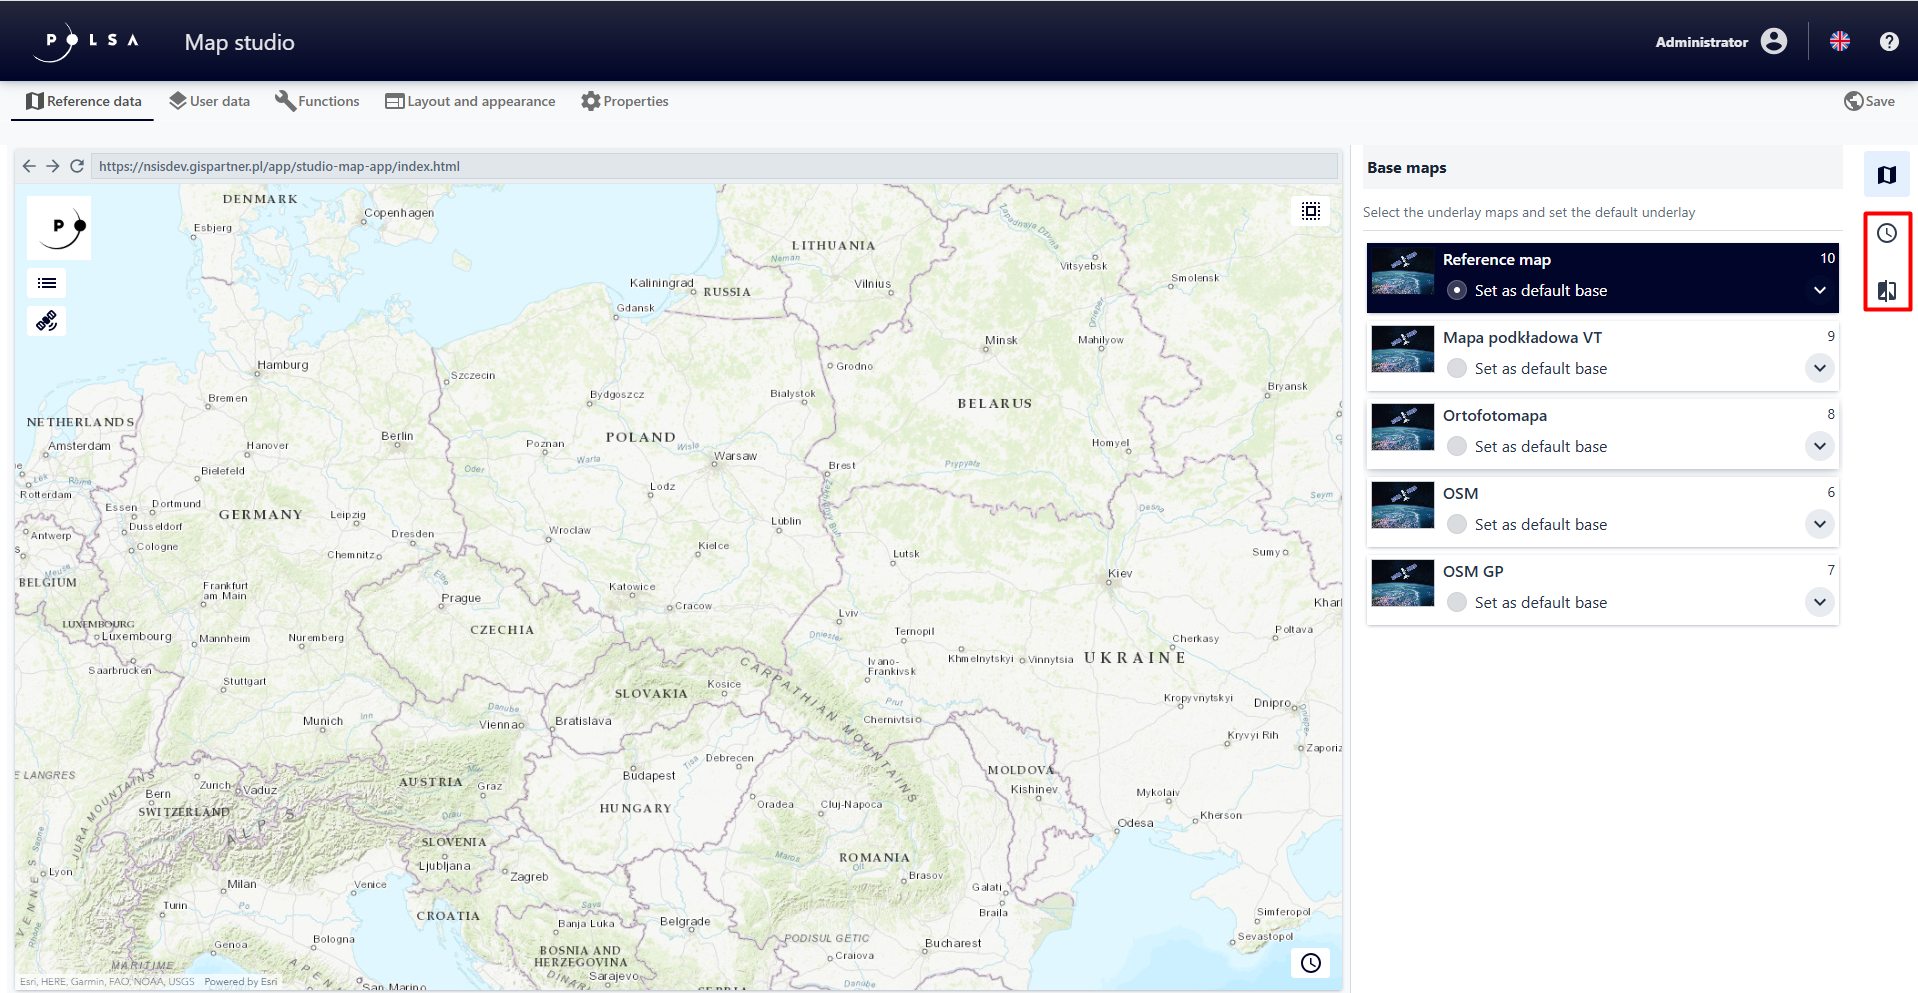Screen dimensions: 1918x993
Task: Click the satellite icon on the map
Action: (47, 321)
